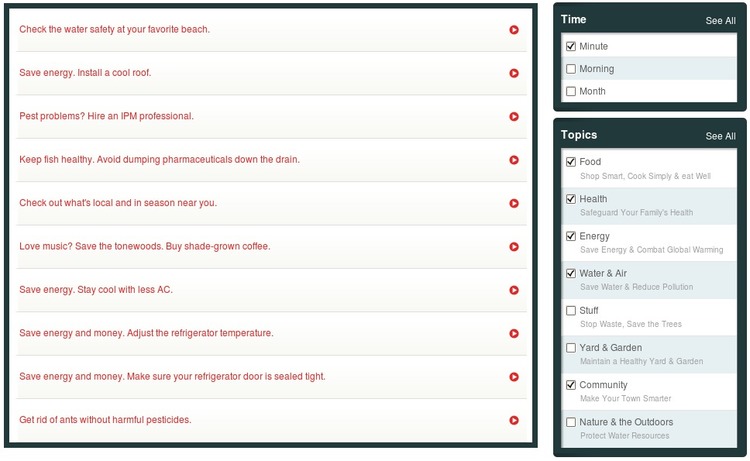Open the arrow icon for IPM professional tip
Viewport: 750px width, 461px height.
pos(514,117)
